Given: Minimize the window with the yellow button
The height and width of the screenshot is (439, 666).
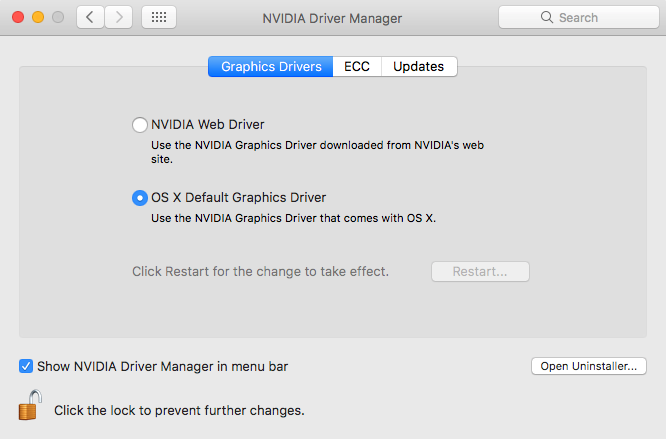Looking at the screenshot, I should pyautogui.click(x=38, y=17).
